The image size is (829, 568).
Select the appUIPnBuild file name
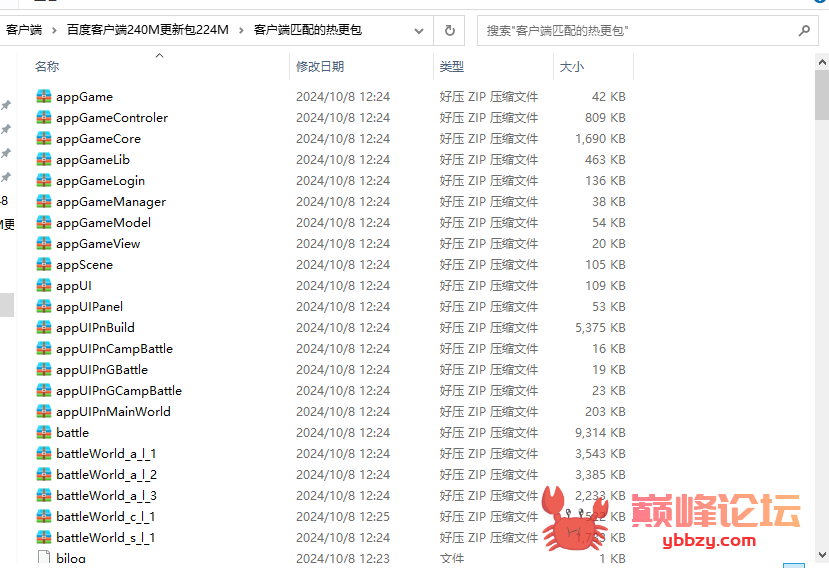[96, 327]
